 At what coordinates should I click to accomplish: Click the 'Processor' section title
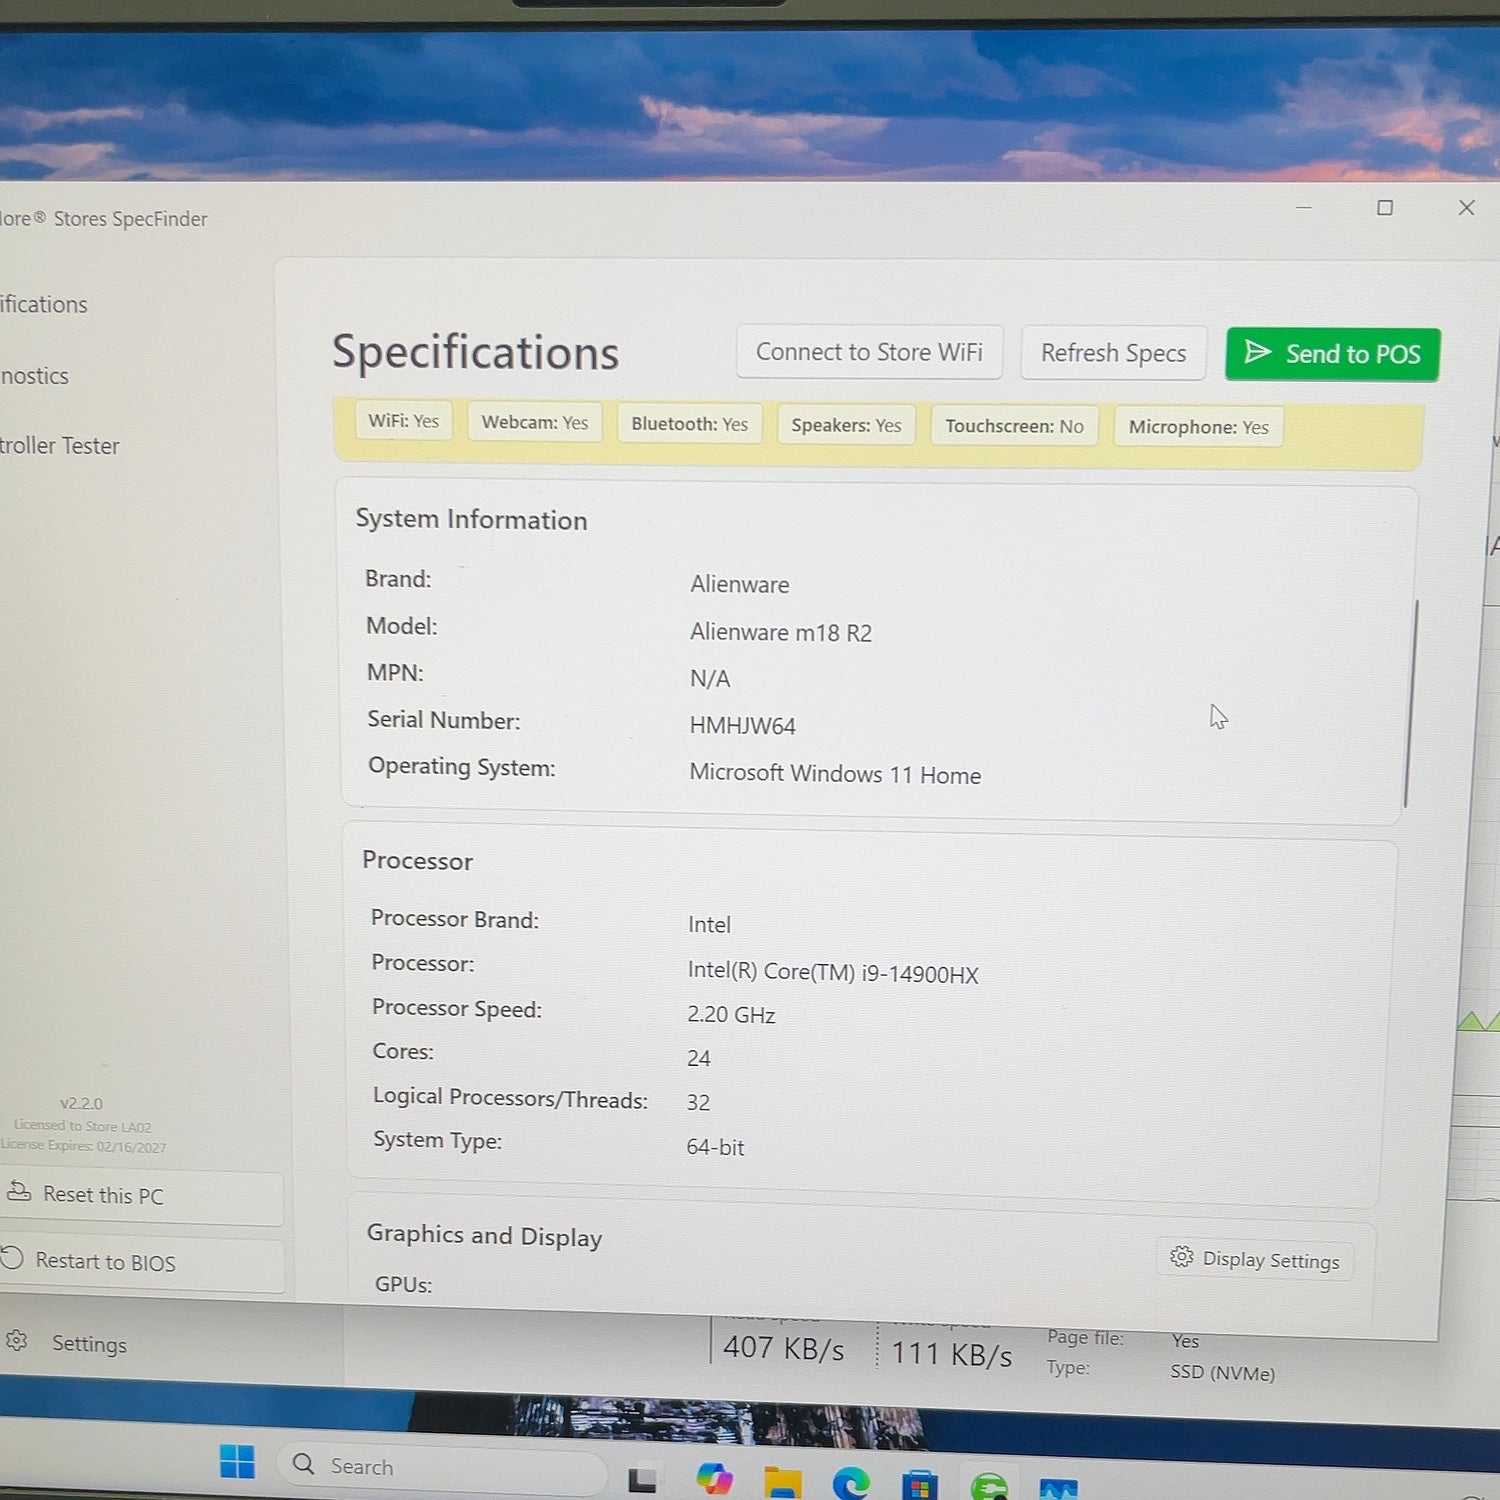click(x=417, y=860)
